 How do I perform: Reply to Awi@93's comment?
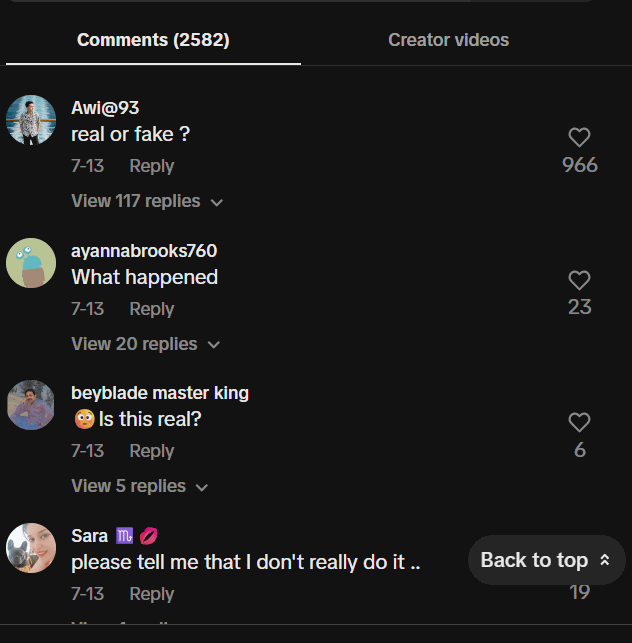click(x=151, y=166)
